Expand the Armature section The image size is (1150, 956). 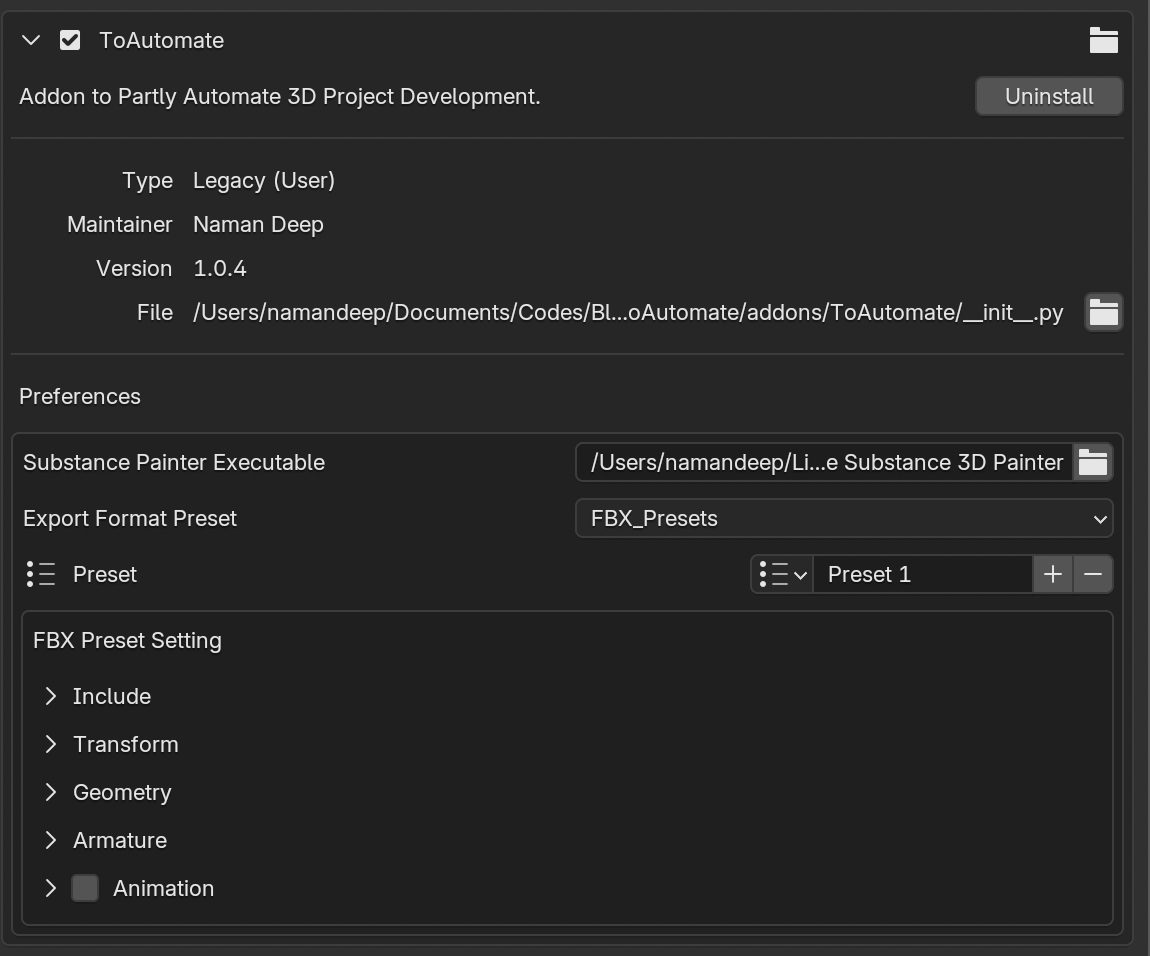click(51, 840)
